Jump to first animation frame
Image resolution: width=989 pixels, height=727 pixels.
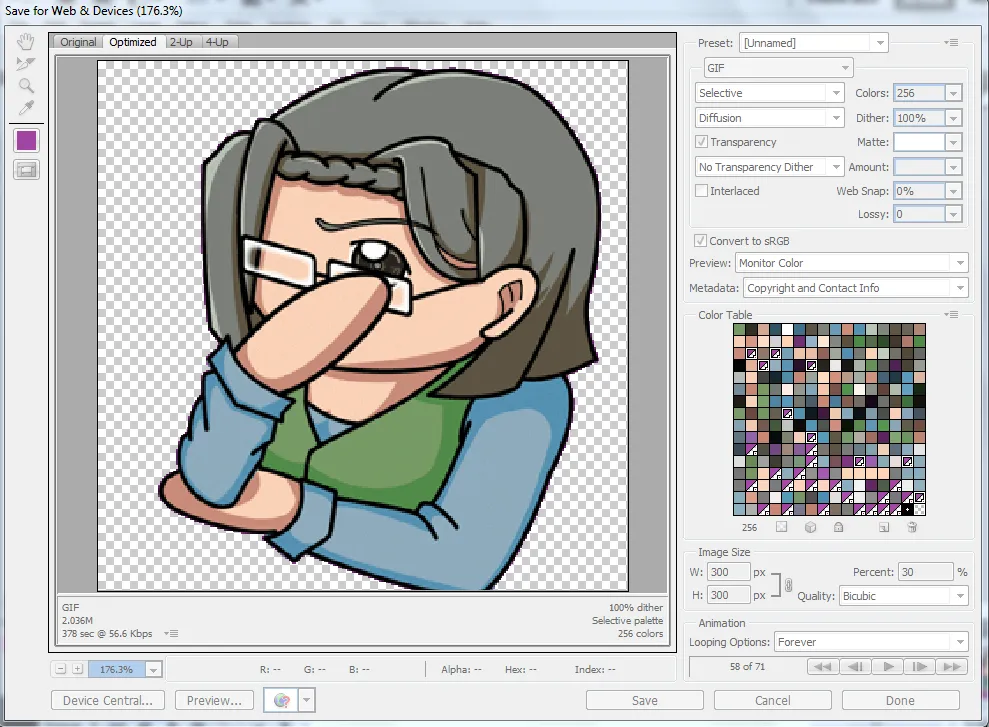click(822, 666)
